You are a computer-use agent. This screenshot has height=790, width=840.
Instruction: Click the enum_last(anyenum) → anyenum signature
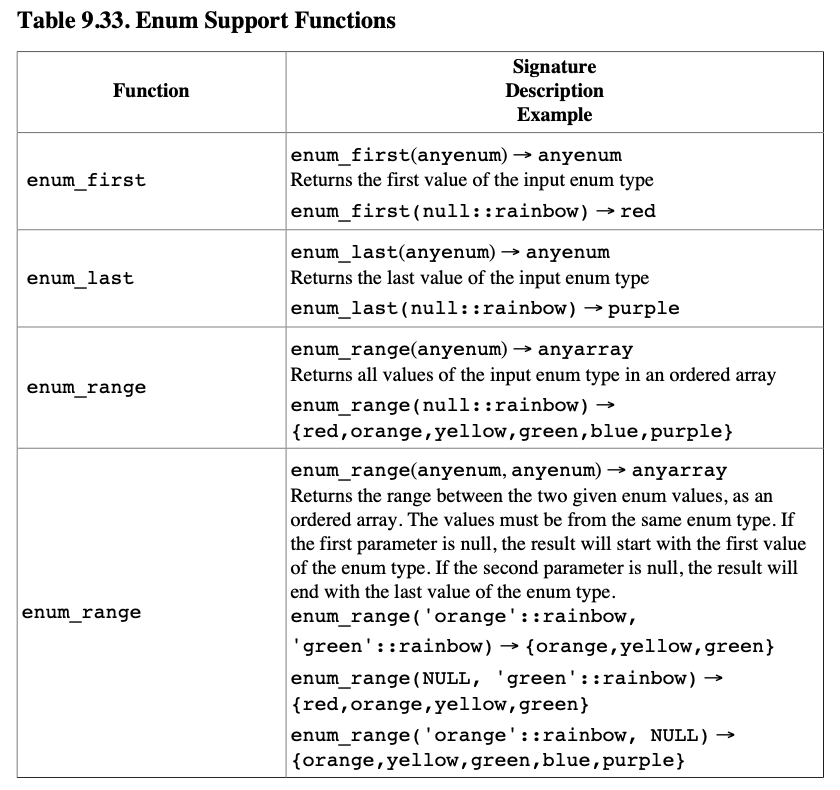(450, 253)
